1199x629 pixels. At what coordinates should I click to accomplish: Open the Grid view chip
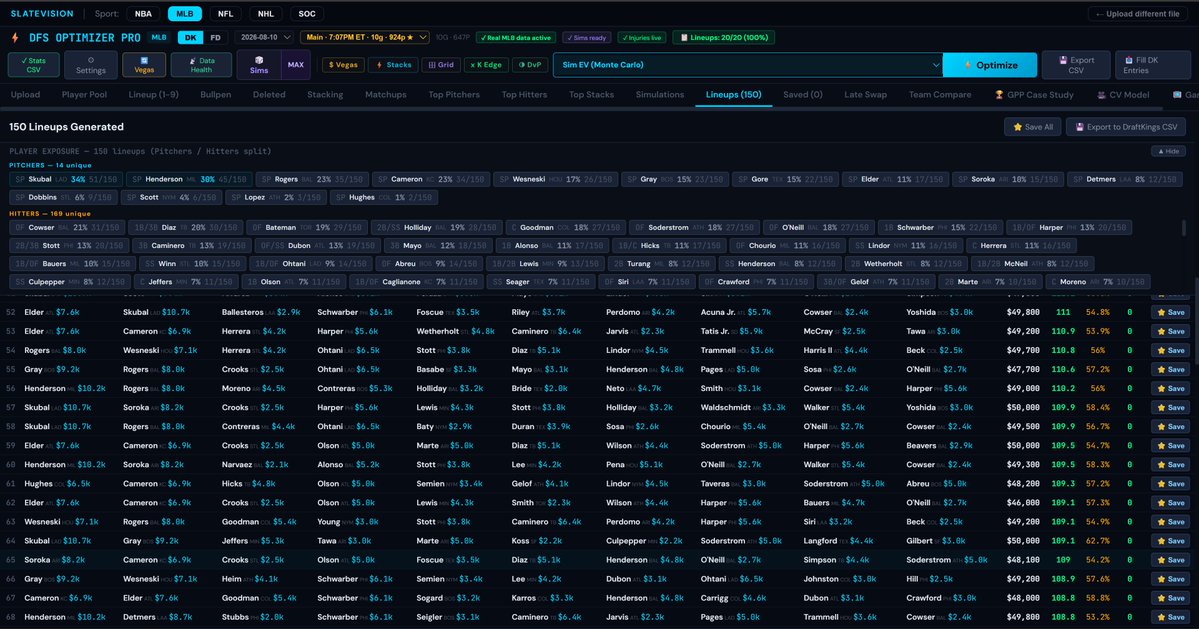[441, 65]
